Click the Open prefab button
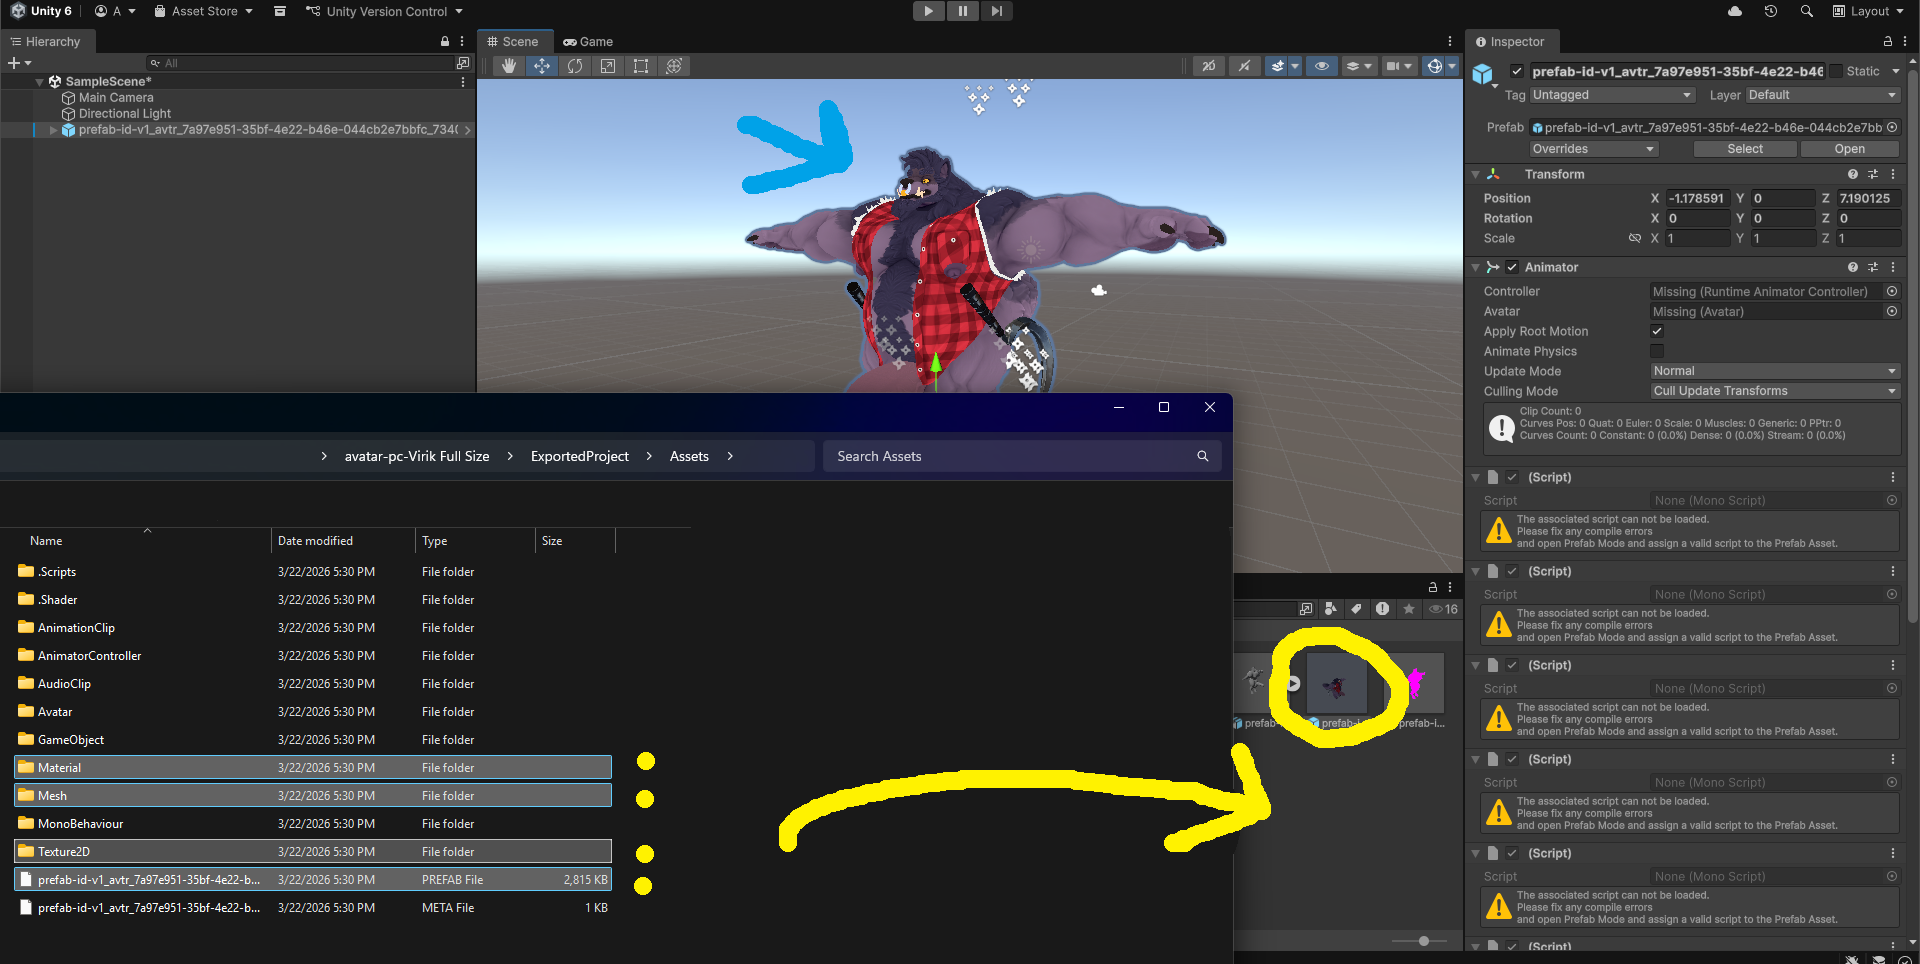Viewport: 1920px width, 964px height. pyautogui.click(x=1849, y=149)
